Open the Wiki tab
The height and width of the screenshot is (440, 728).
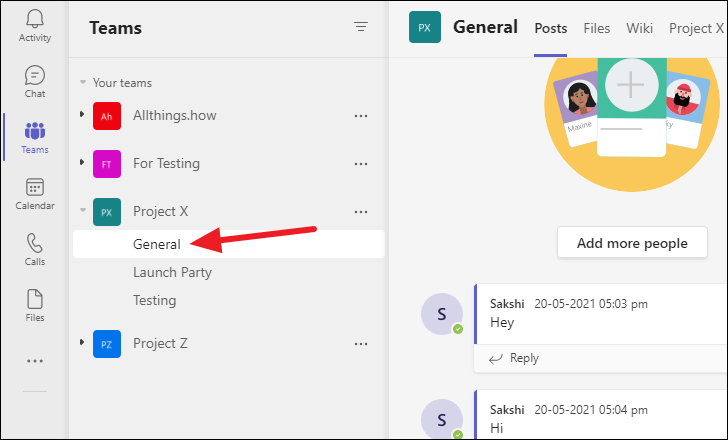tap(639, 28)
